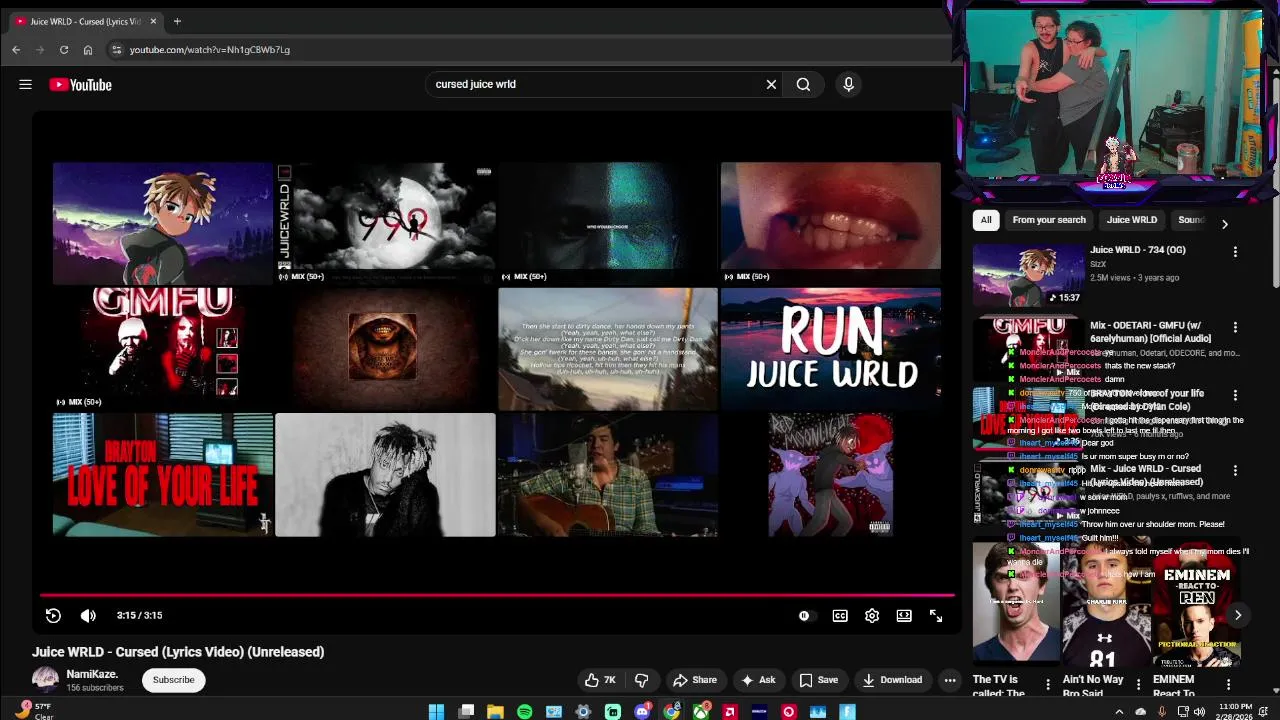
Task: Open player settings gear
Action: click(872, 616)
